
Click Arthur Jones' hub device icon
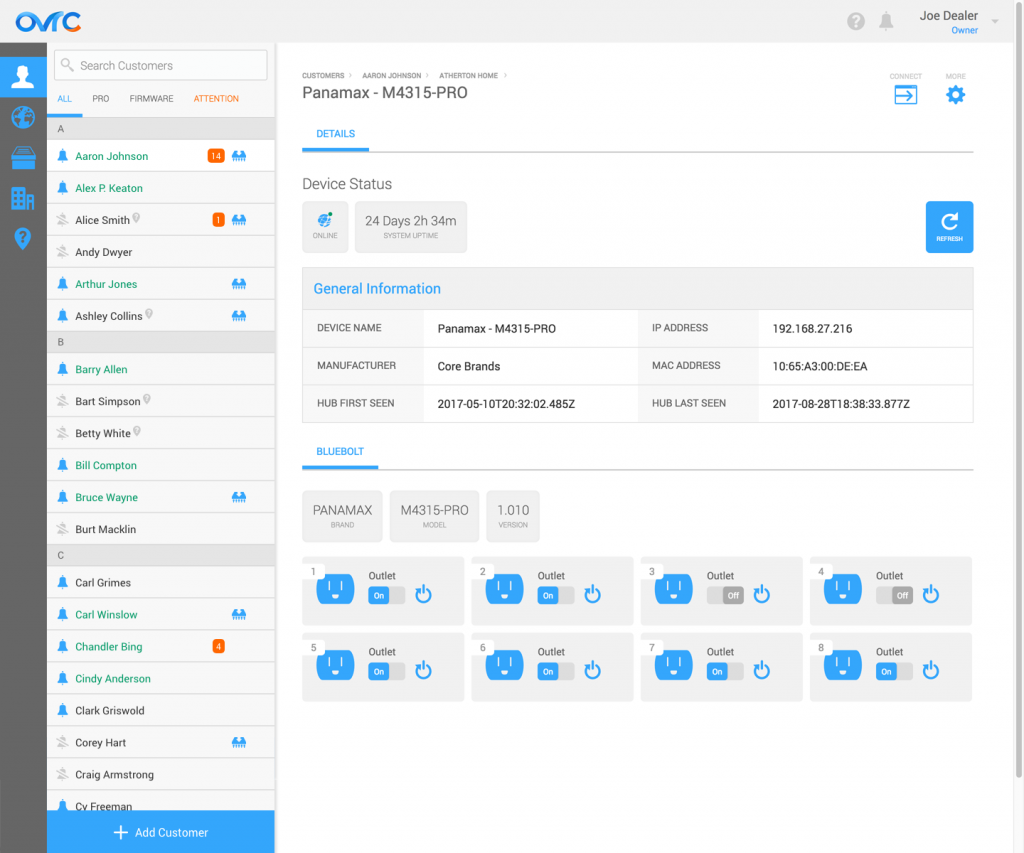(x=239, y=284)
